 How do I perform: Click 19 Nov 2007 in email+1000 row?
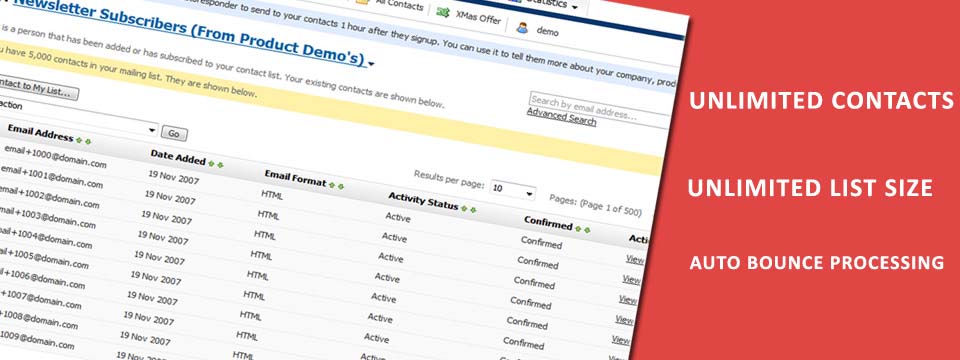(173, 178)
